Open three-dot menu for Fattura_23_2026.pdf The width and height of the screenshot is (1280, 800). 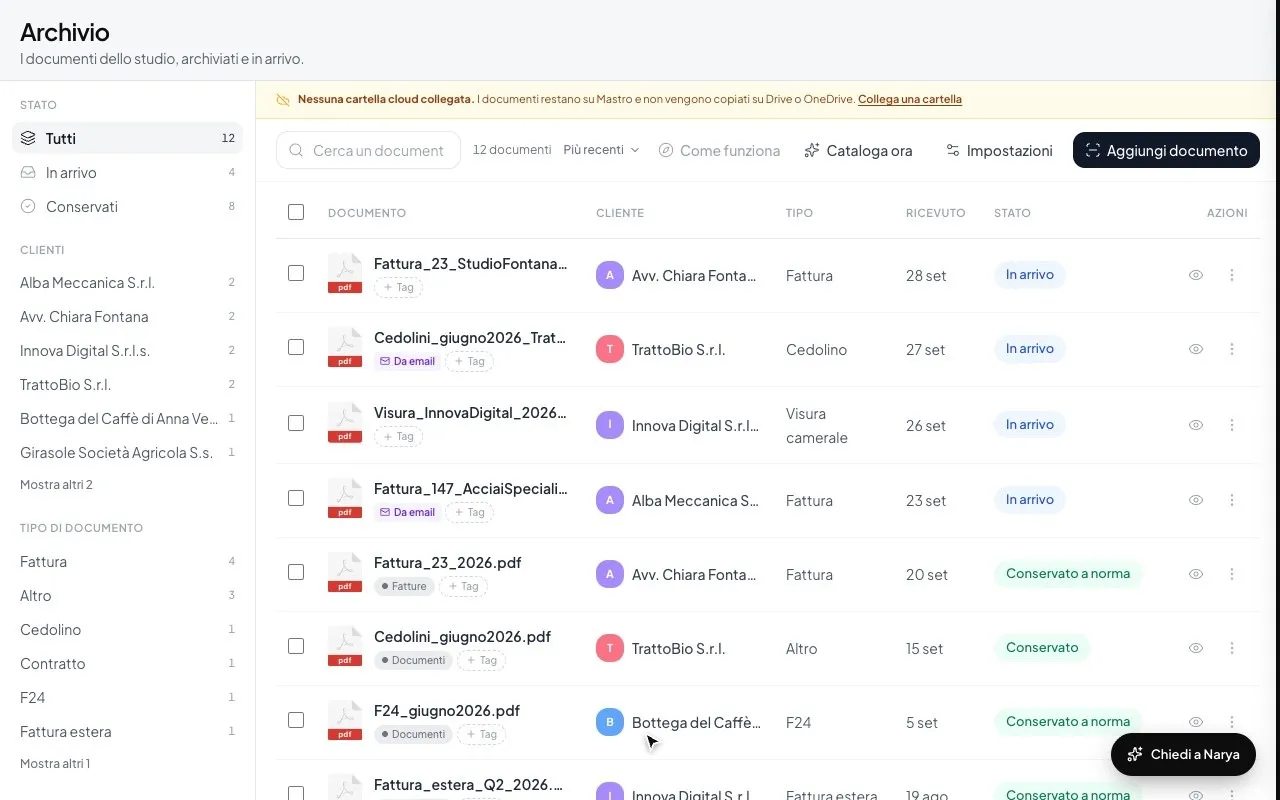point(1231,574)
